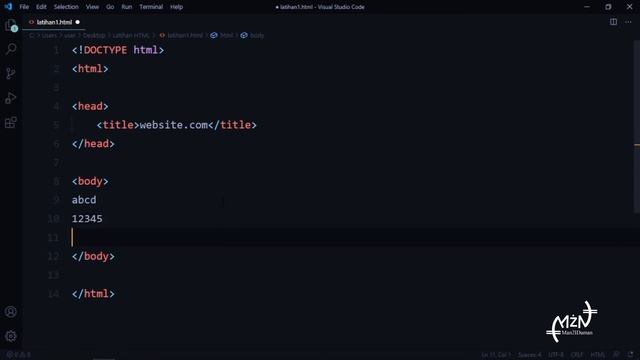Open the Explorer view in activity bar
Image resolution: width=640 pixels, height=360 pixels.
pyautogui.click(x=11, y=25)
